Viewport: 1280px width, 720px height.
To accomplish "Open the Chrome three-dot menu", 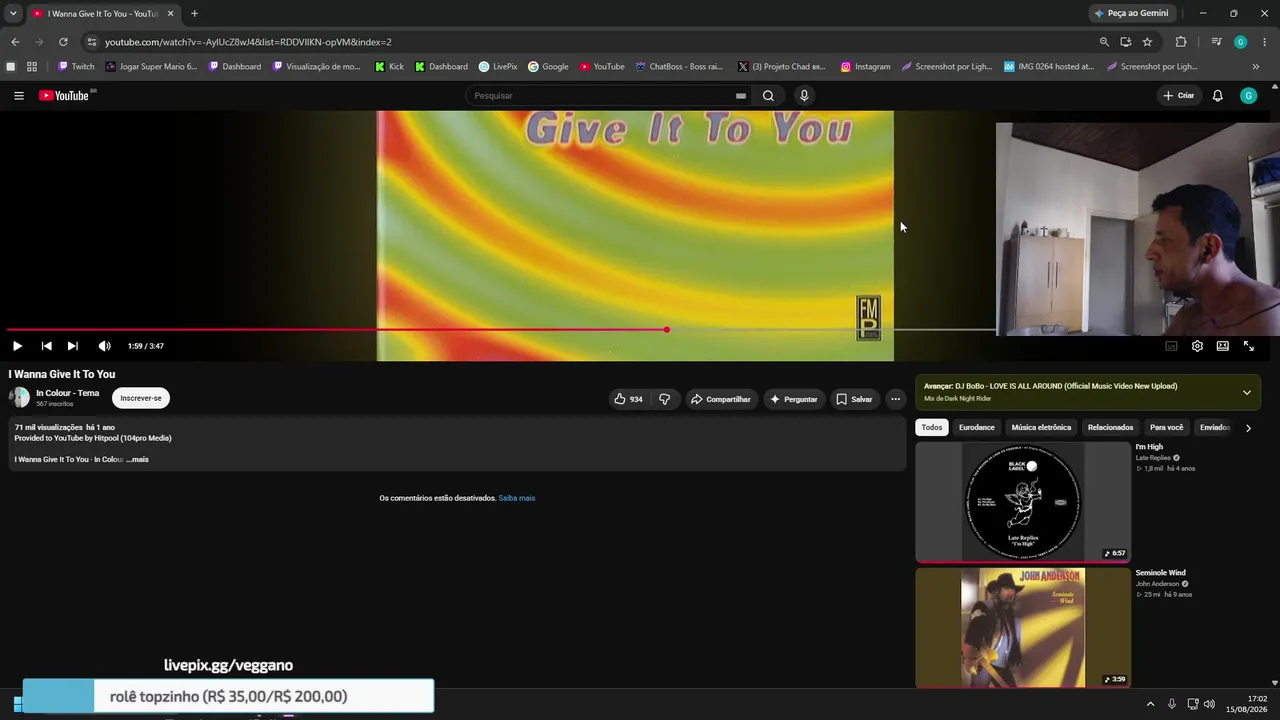I will coord(1265,42).
